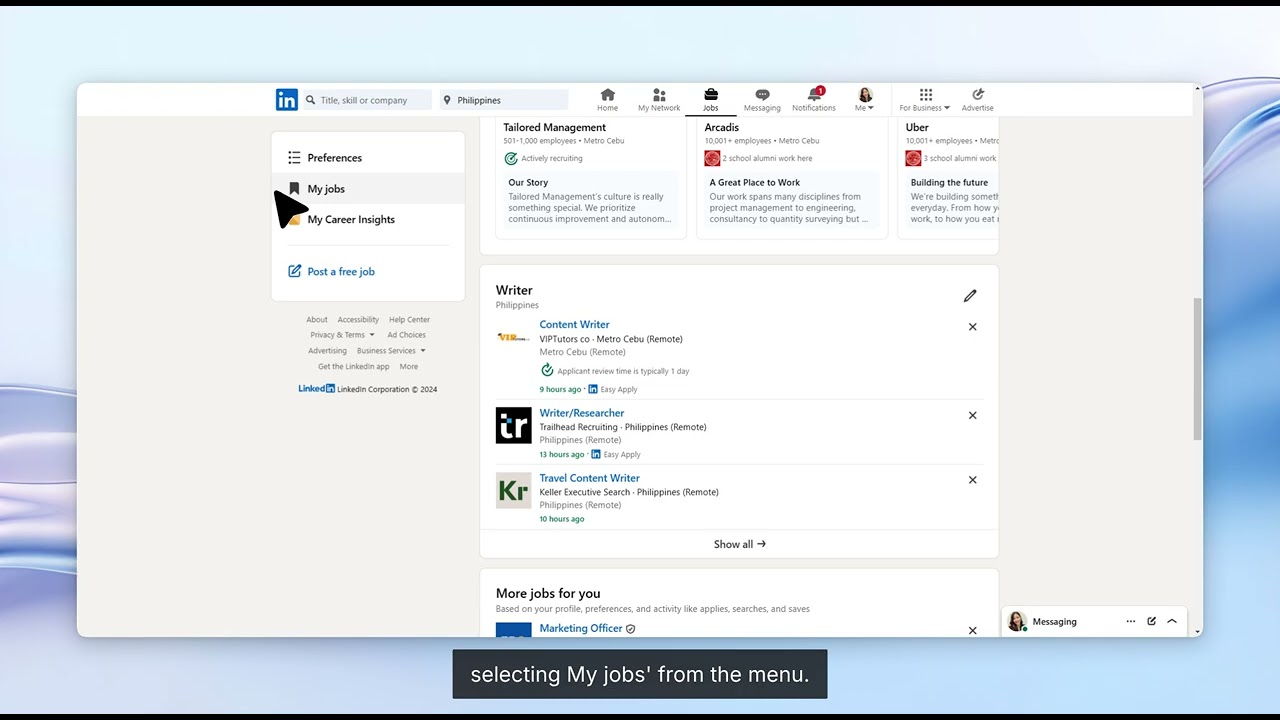This screenshot has width=1280, height=720.
Task: Open the Arcadis company card title
Action: (x=722, y=127)
